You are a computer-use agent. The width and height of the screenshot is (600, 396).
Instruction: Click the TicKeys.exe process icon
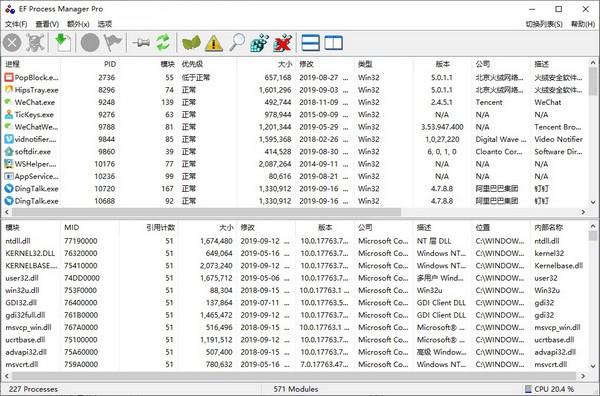(9, 114)
